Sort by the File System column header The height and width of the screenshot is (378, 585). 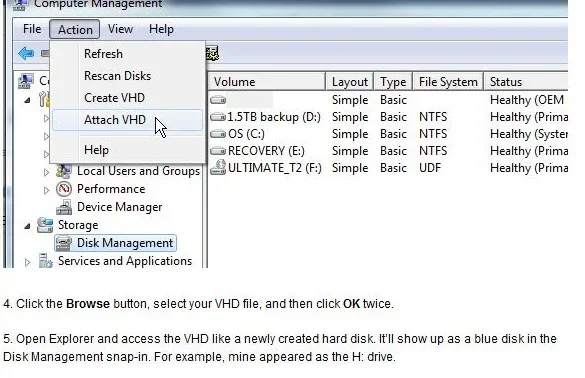(448, 82)
